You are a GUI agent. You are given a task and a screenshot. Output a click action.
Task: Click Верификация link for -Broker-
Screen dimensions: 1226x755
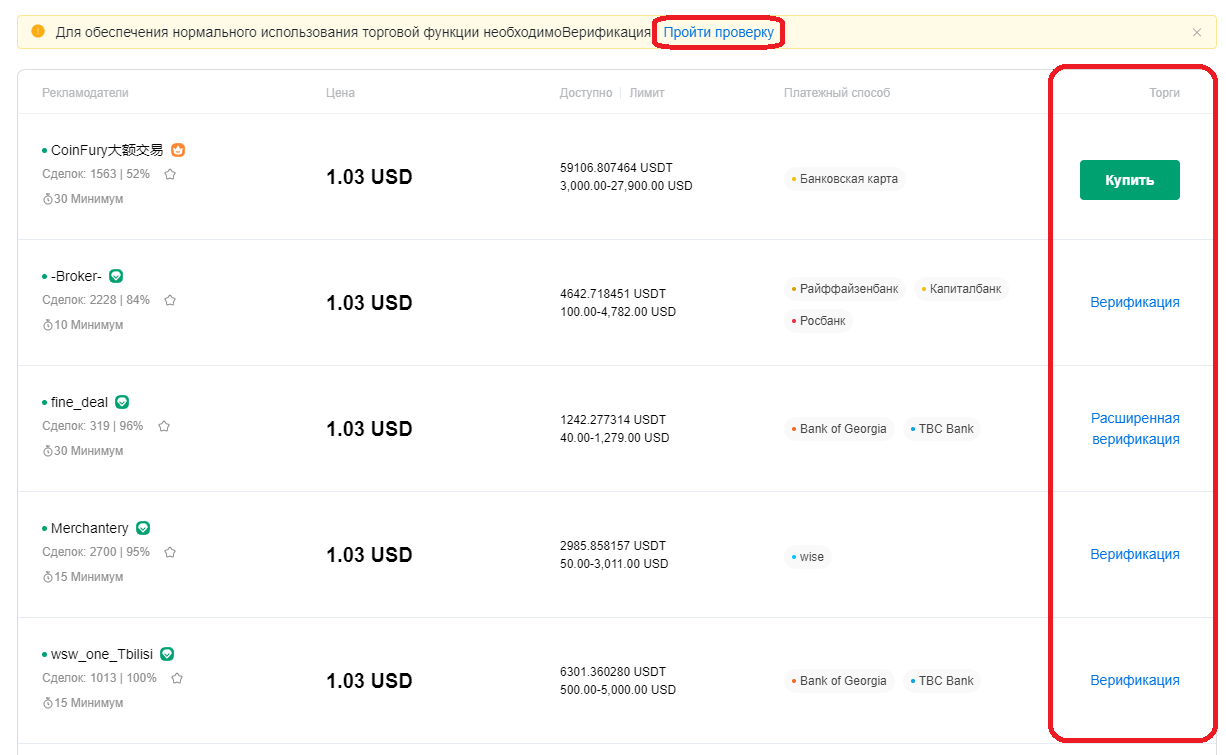click(x=1134, y=302)
